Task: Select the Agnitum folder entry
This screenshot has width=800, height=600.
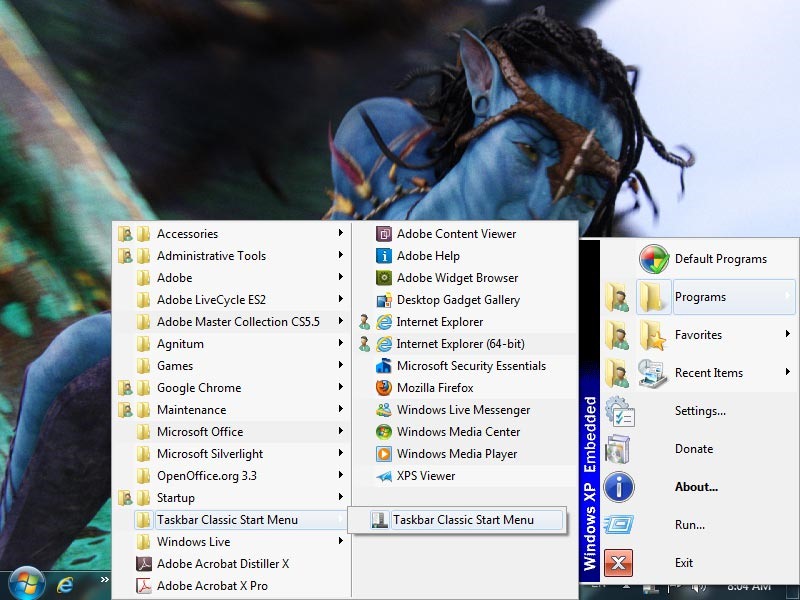Action: click(x=232, y=344)
